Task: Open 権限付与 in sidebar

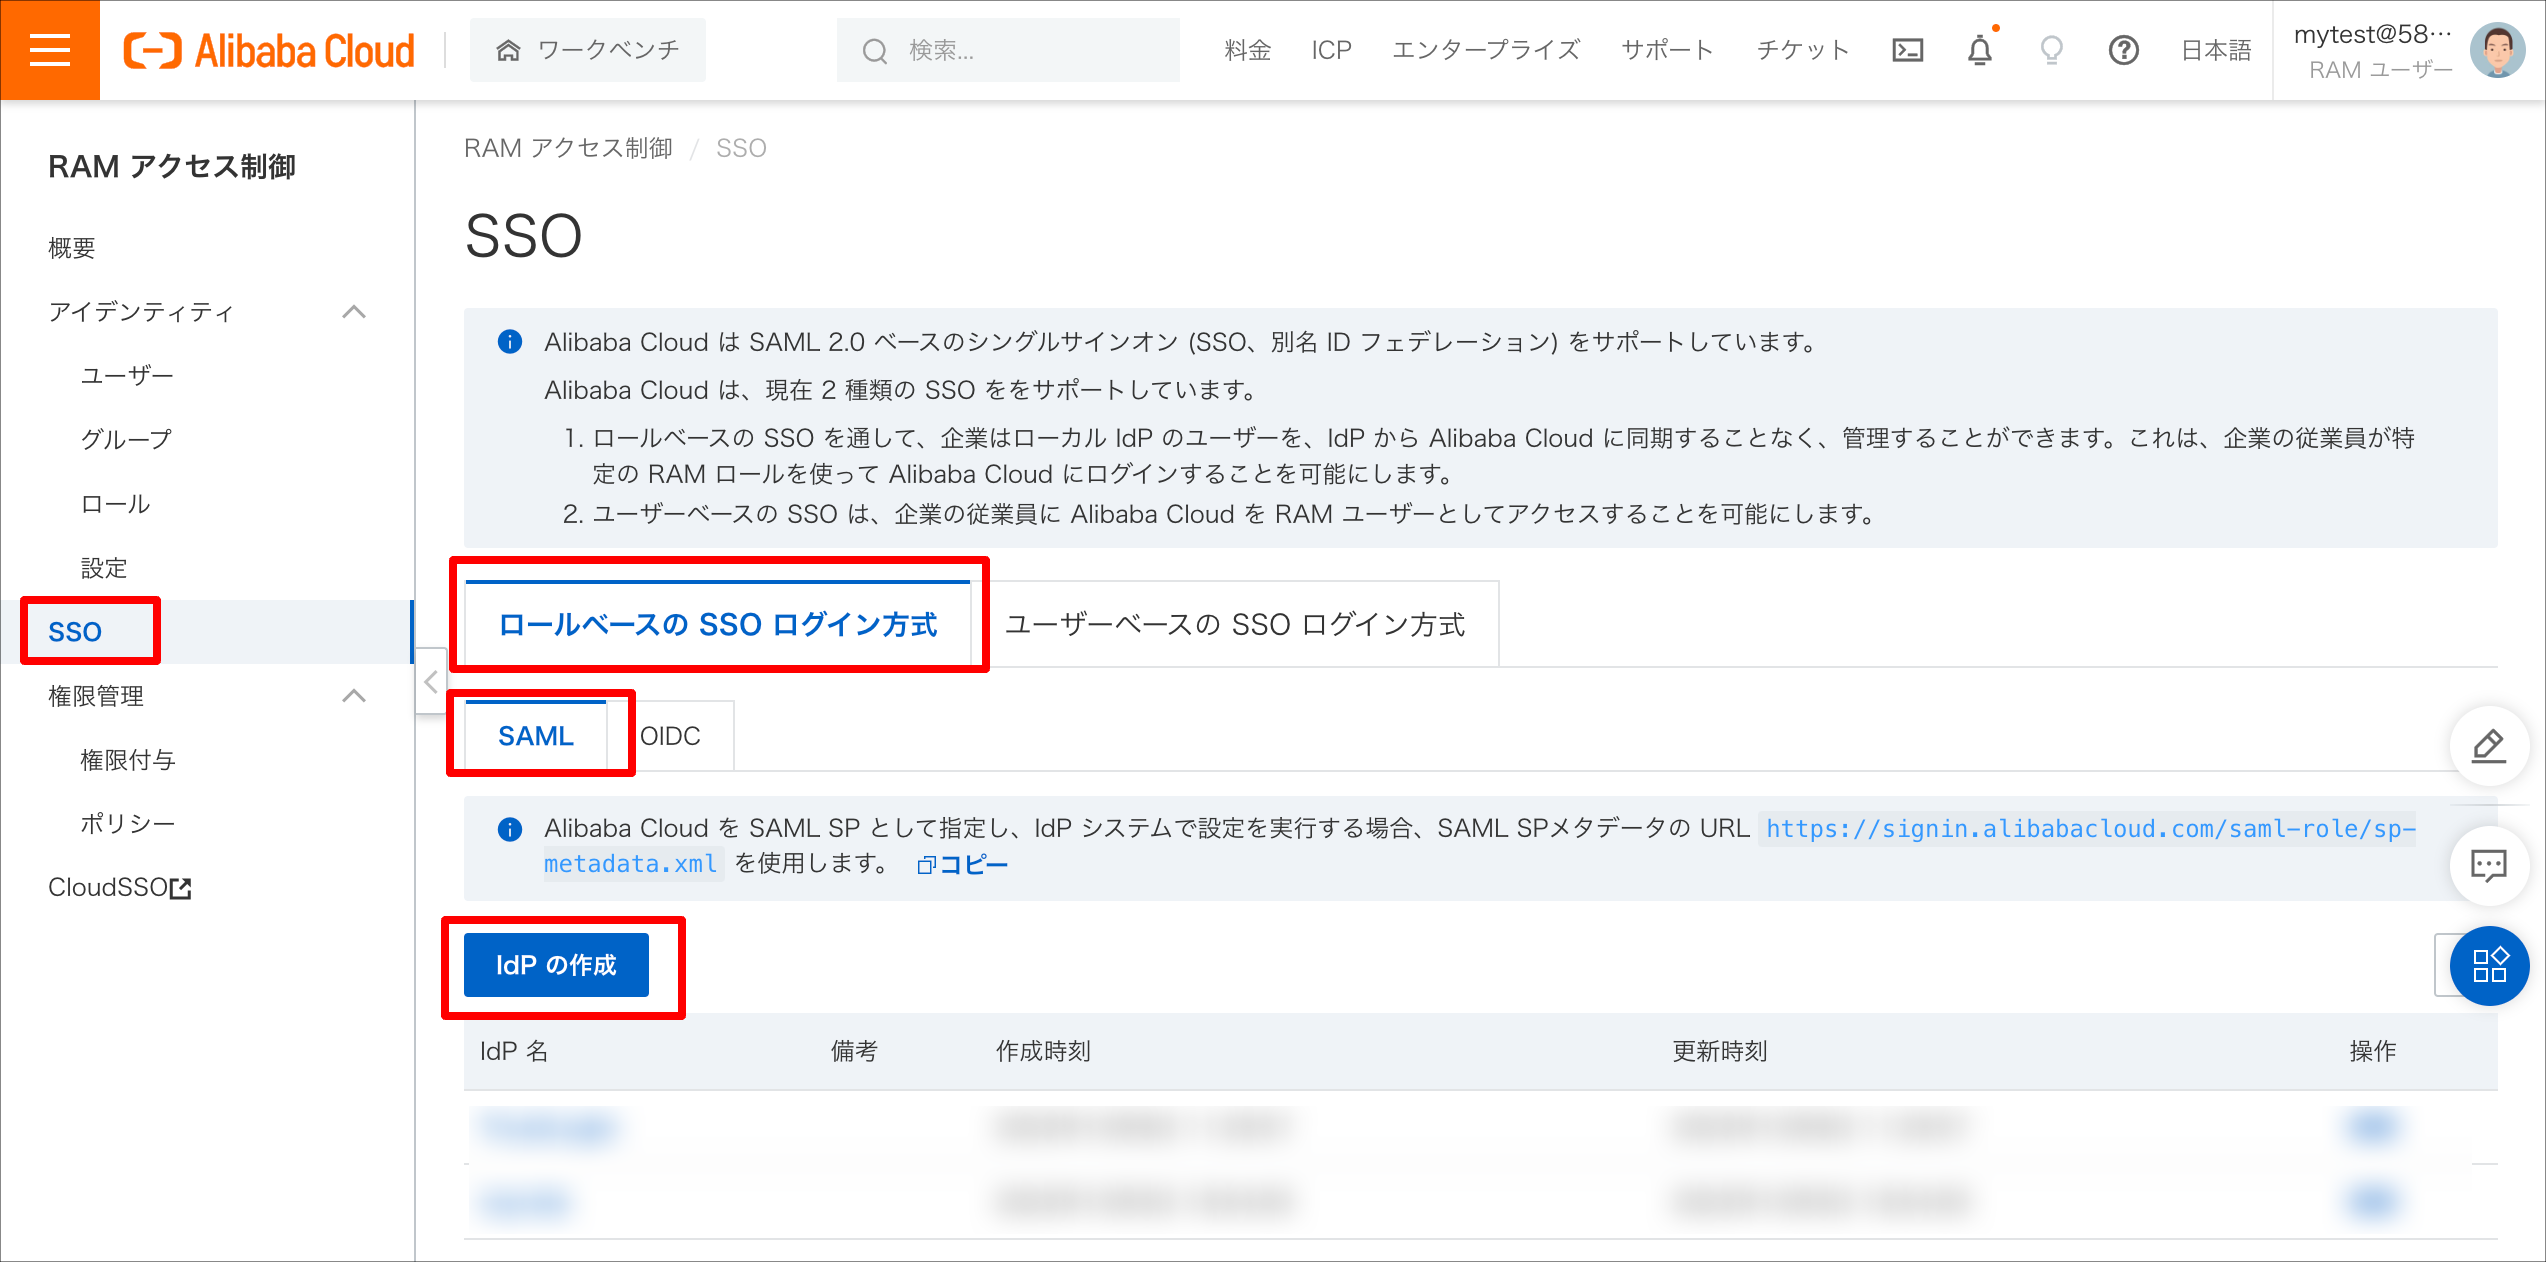Action: click(128, 760)
